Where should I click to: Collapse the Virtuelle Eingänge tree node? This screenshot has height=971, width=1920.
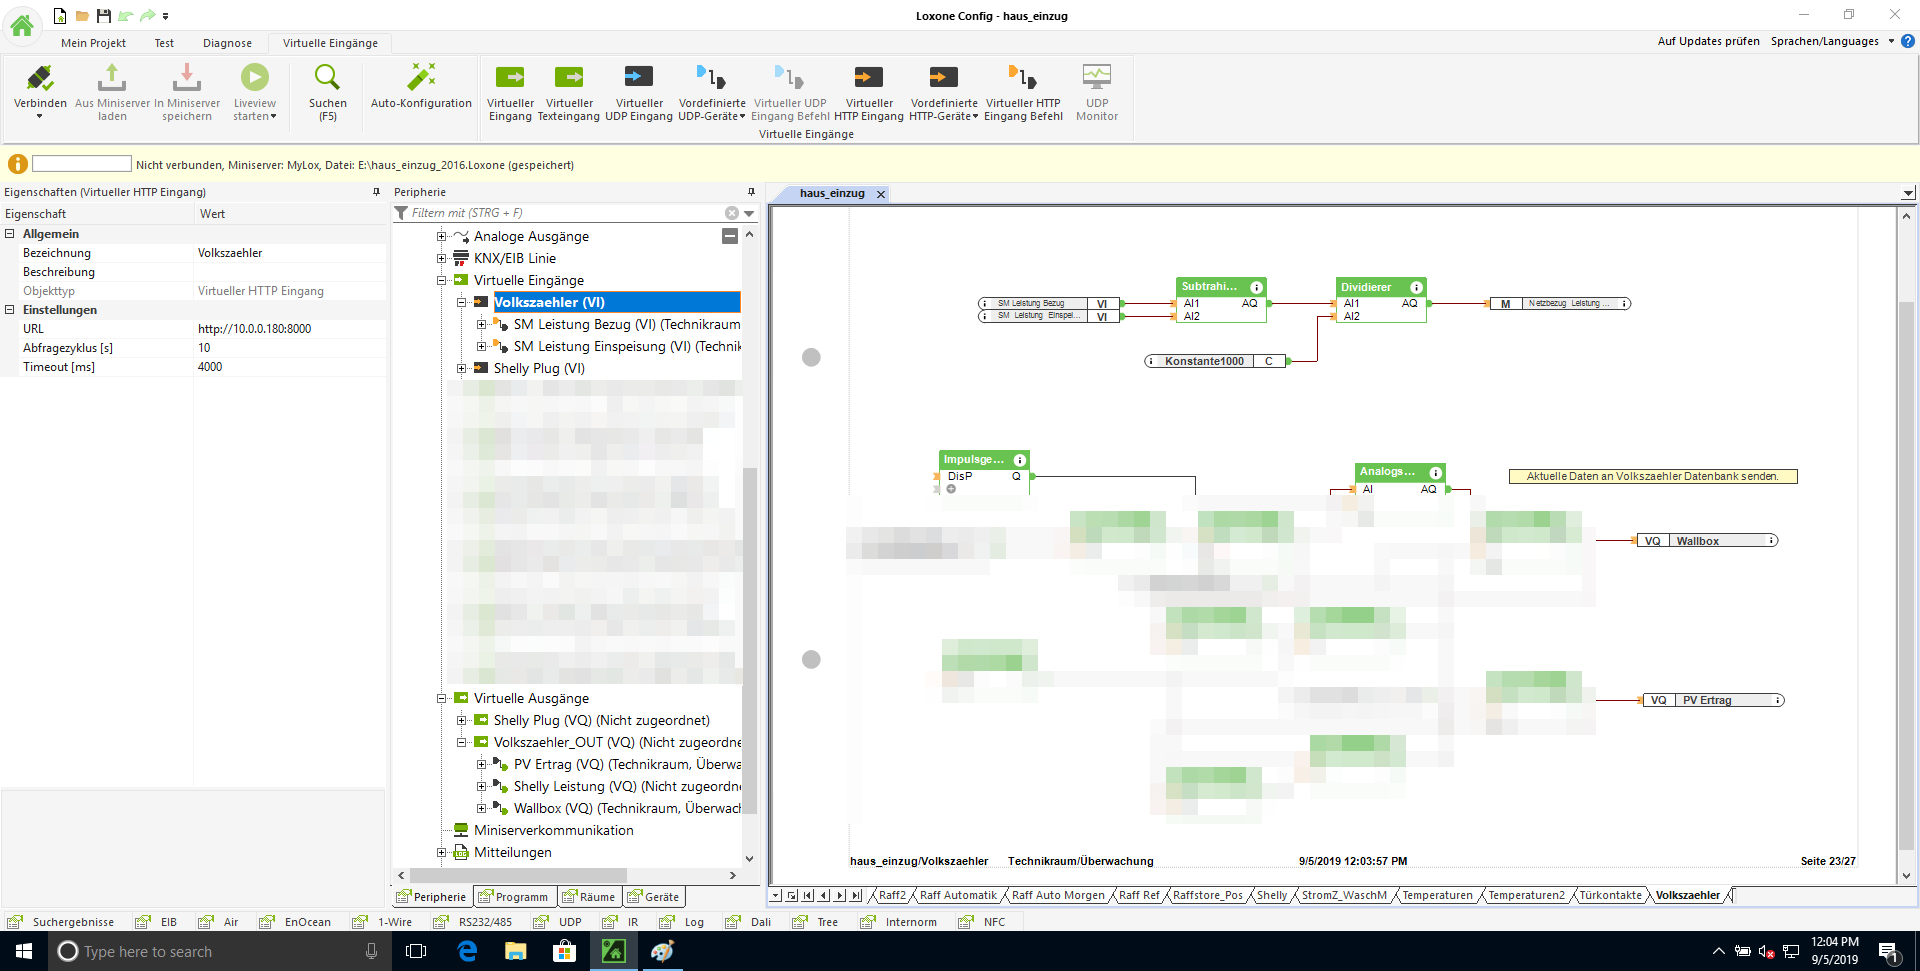[x=441, y=281]
